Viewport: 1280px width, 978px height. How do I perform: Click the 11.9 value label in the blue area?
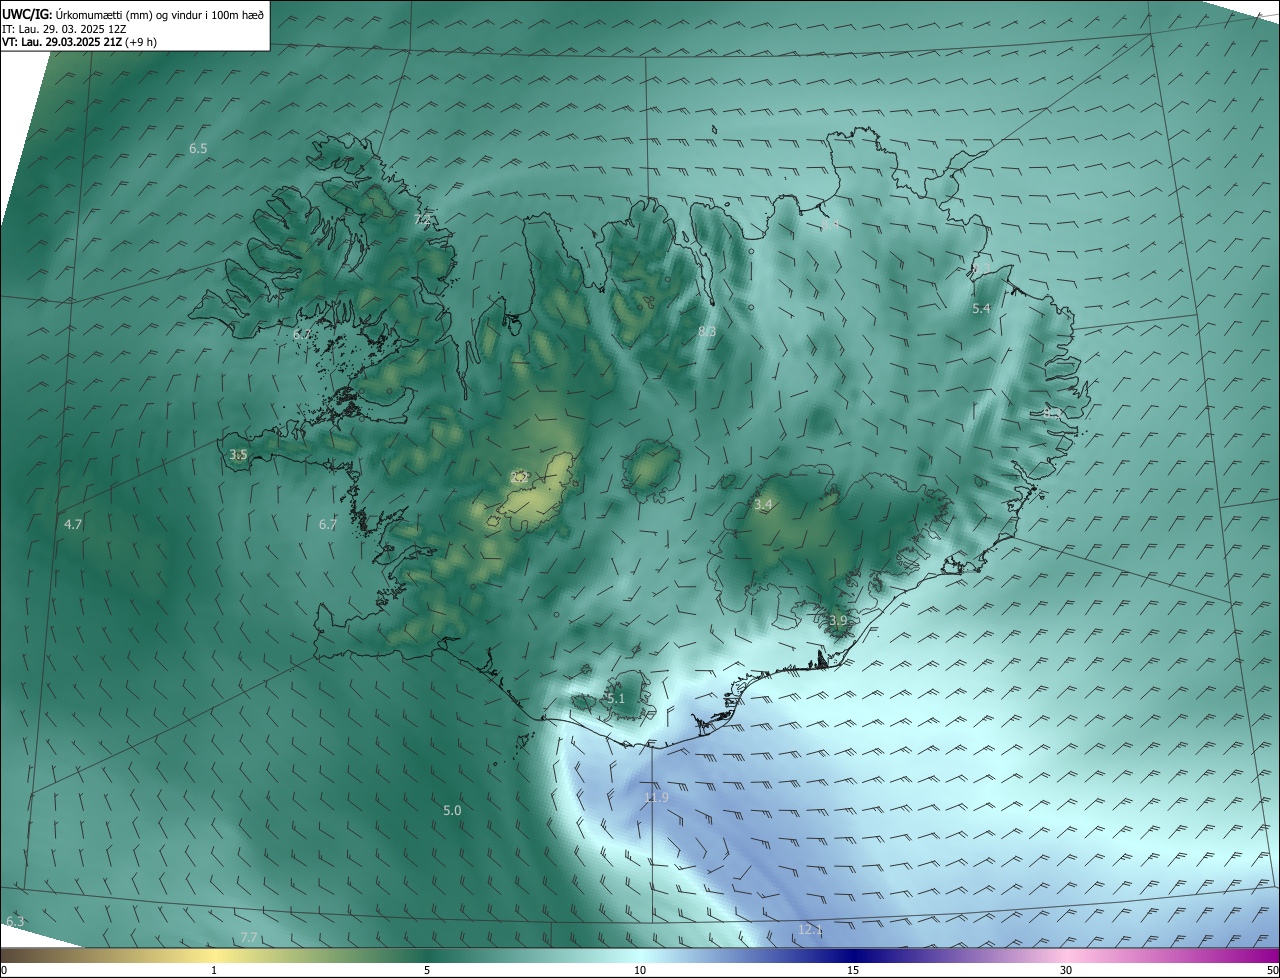[x=656, y=797]
